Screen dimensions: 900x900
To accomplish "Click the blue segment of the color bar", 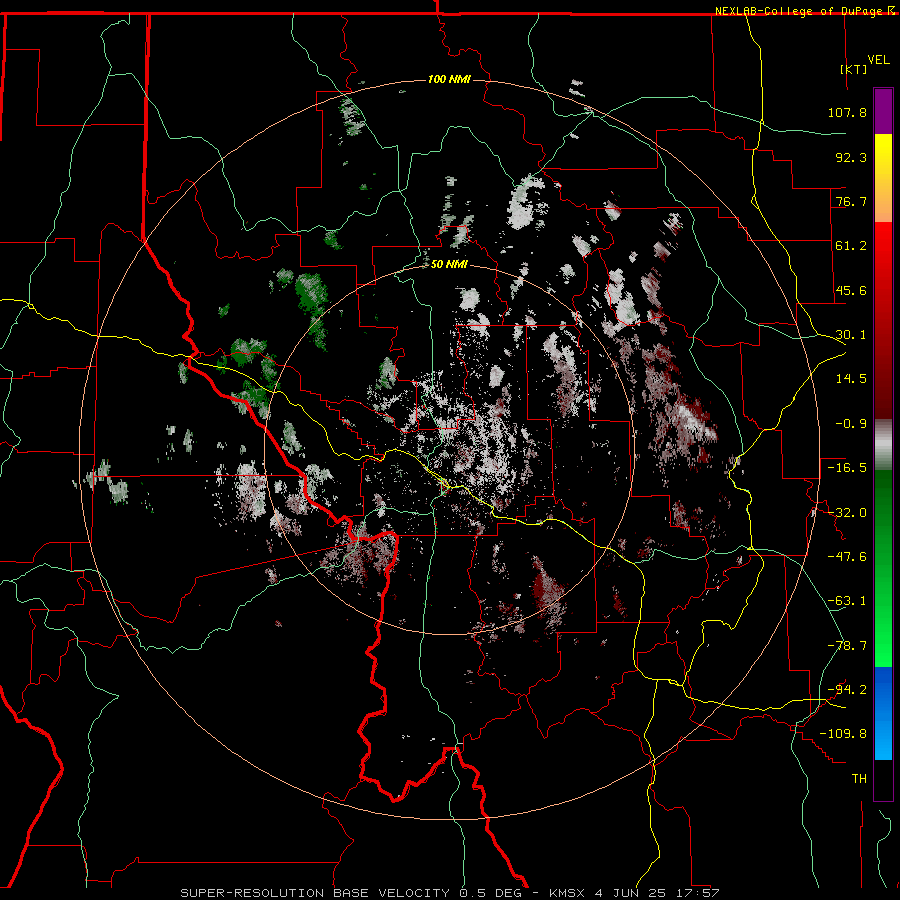I will pos(883,713).
